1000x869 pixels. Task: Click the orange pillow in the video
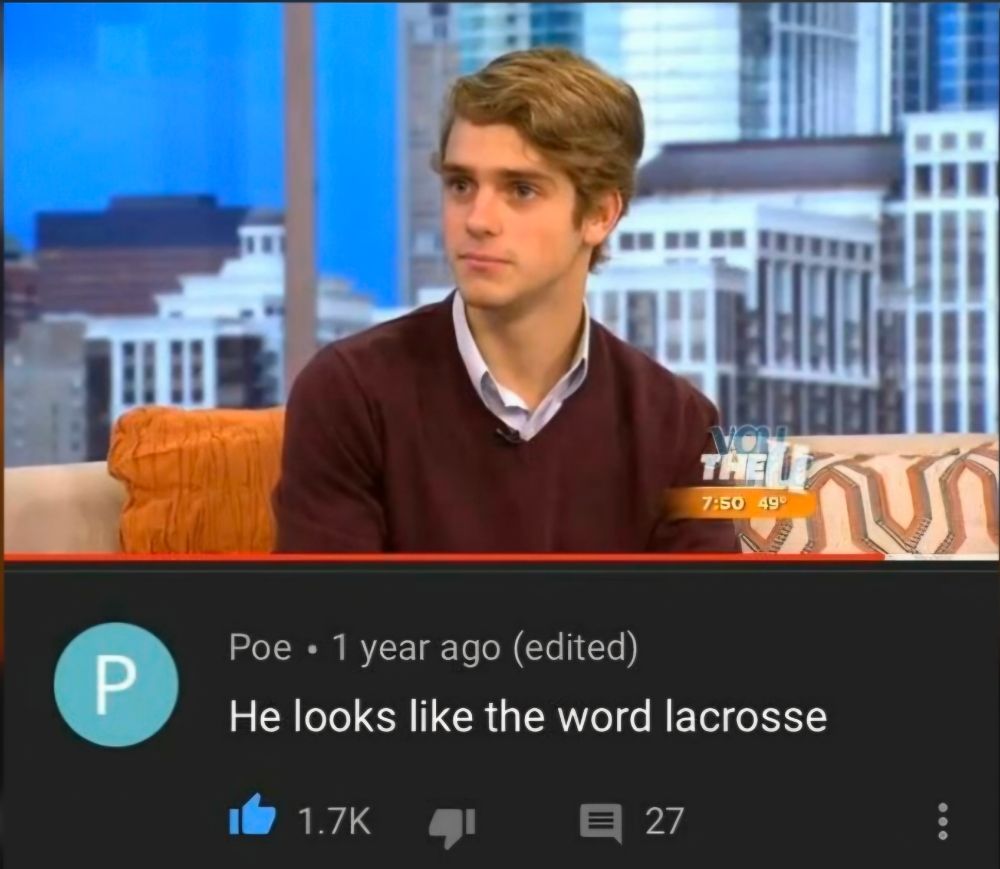[196, 480]
